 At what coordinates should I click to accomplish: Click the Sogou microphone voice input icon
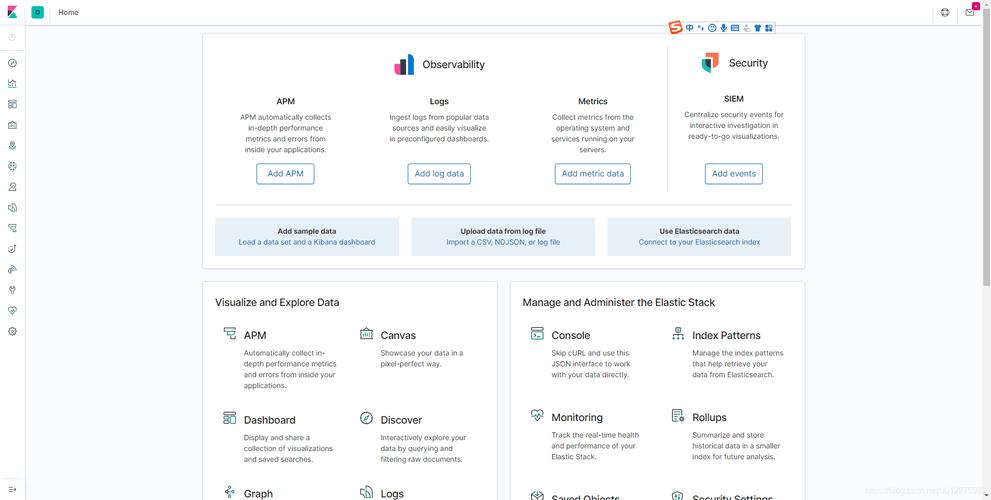(723, 28)
